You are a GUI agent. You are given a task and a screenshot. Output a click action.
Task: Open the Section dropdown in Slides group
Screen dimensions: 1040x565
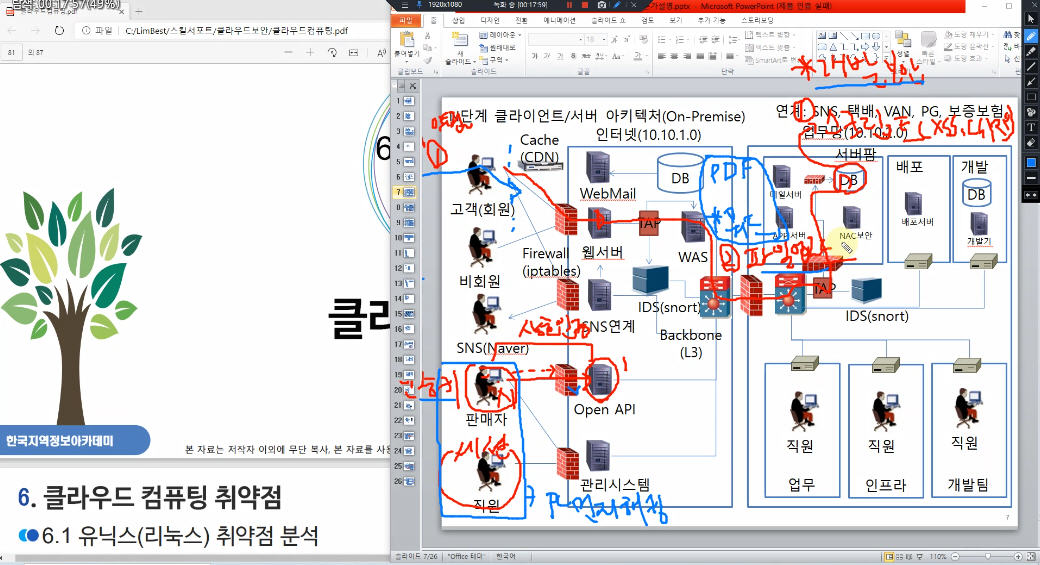click(x=493, y=60)
